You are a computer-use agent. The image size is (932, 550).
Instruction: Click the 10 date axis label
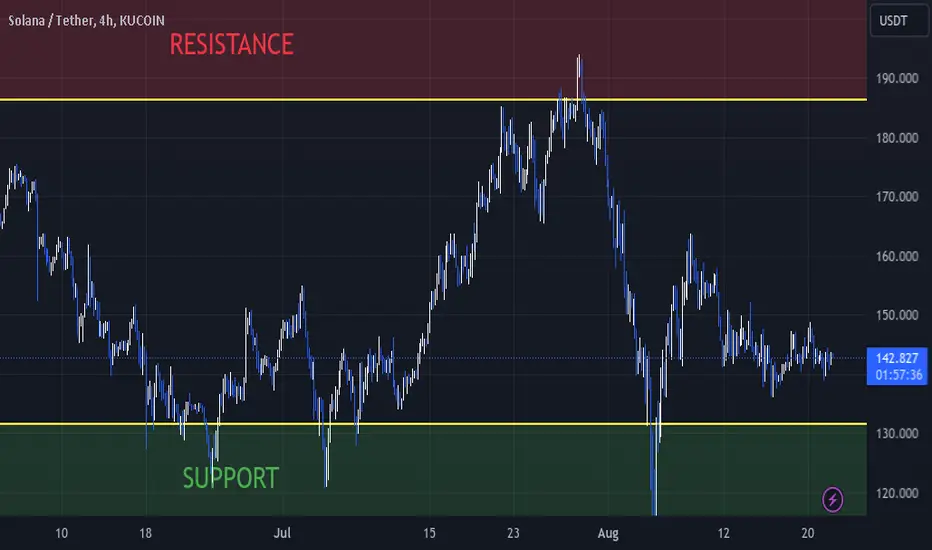[x=61, y=533]
